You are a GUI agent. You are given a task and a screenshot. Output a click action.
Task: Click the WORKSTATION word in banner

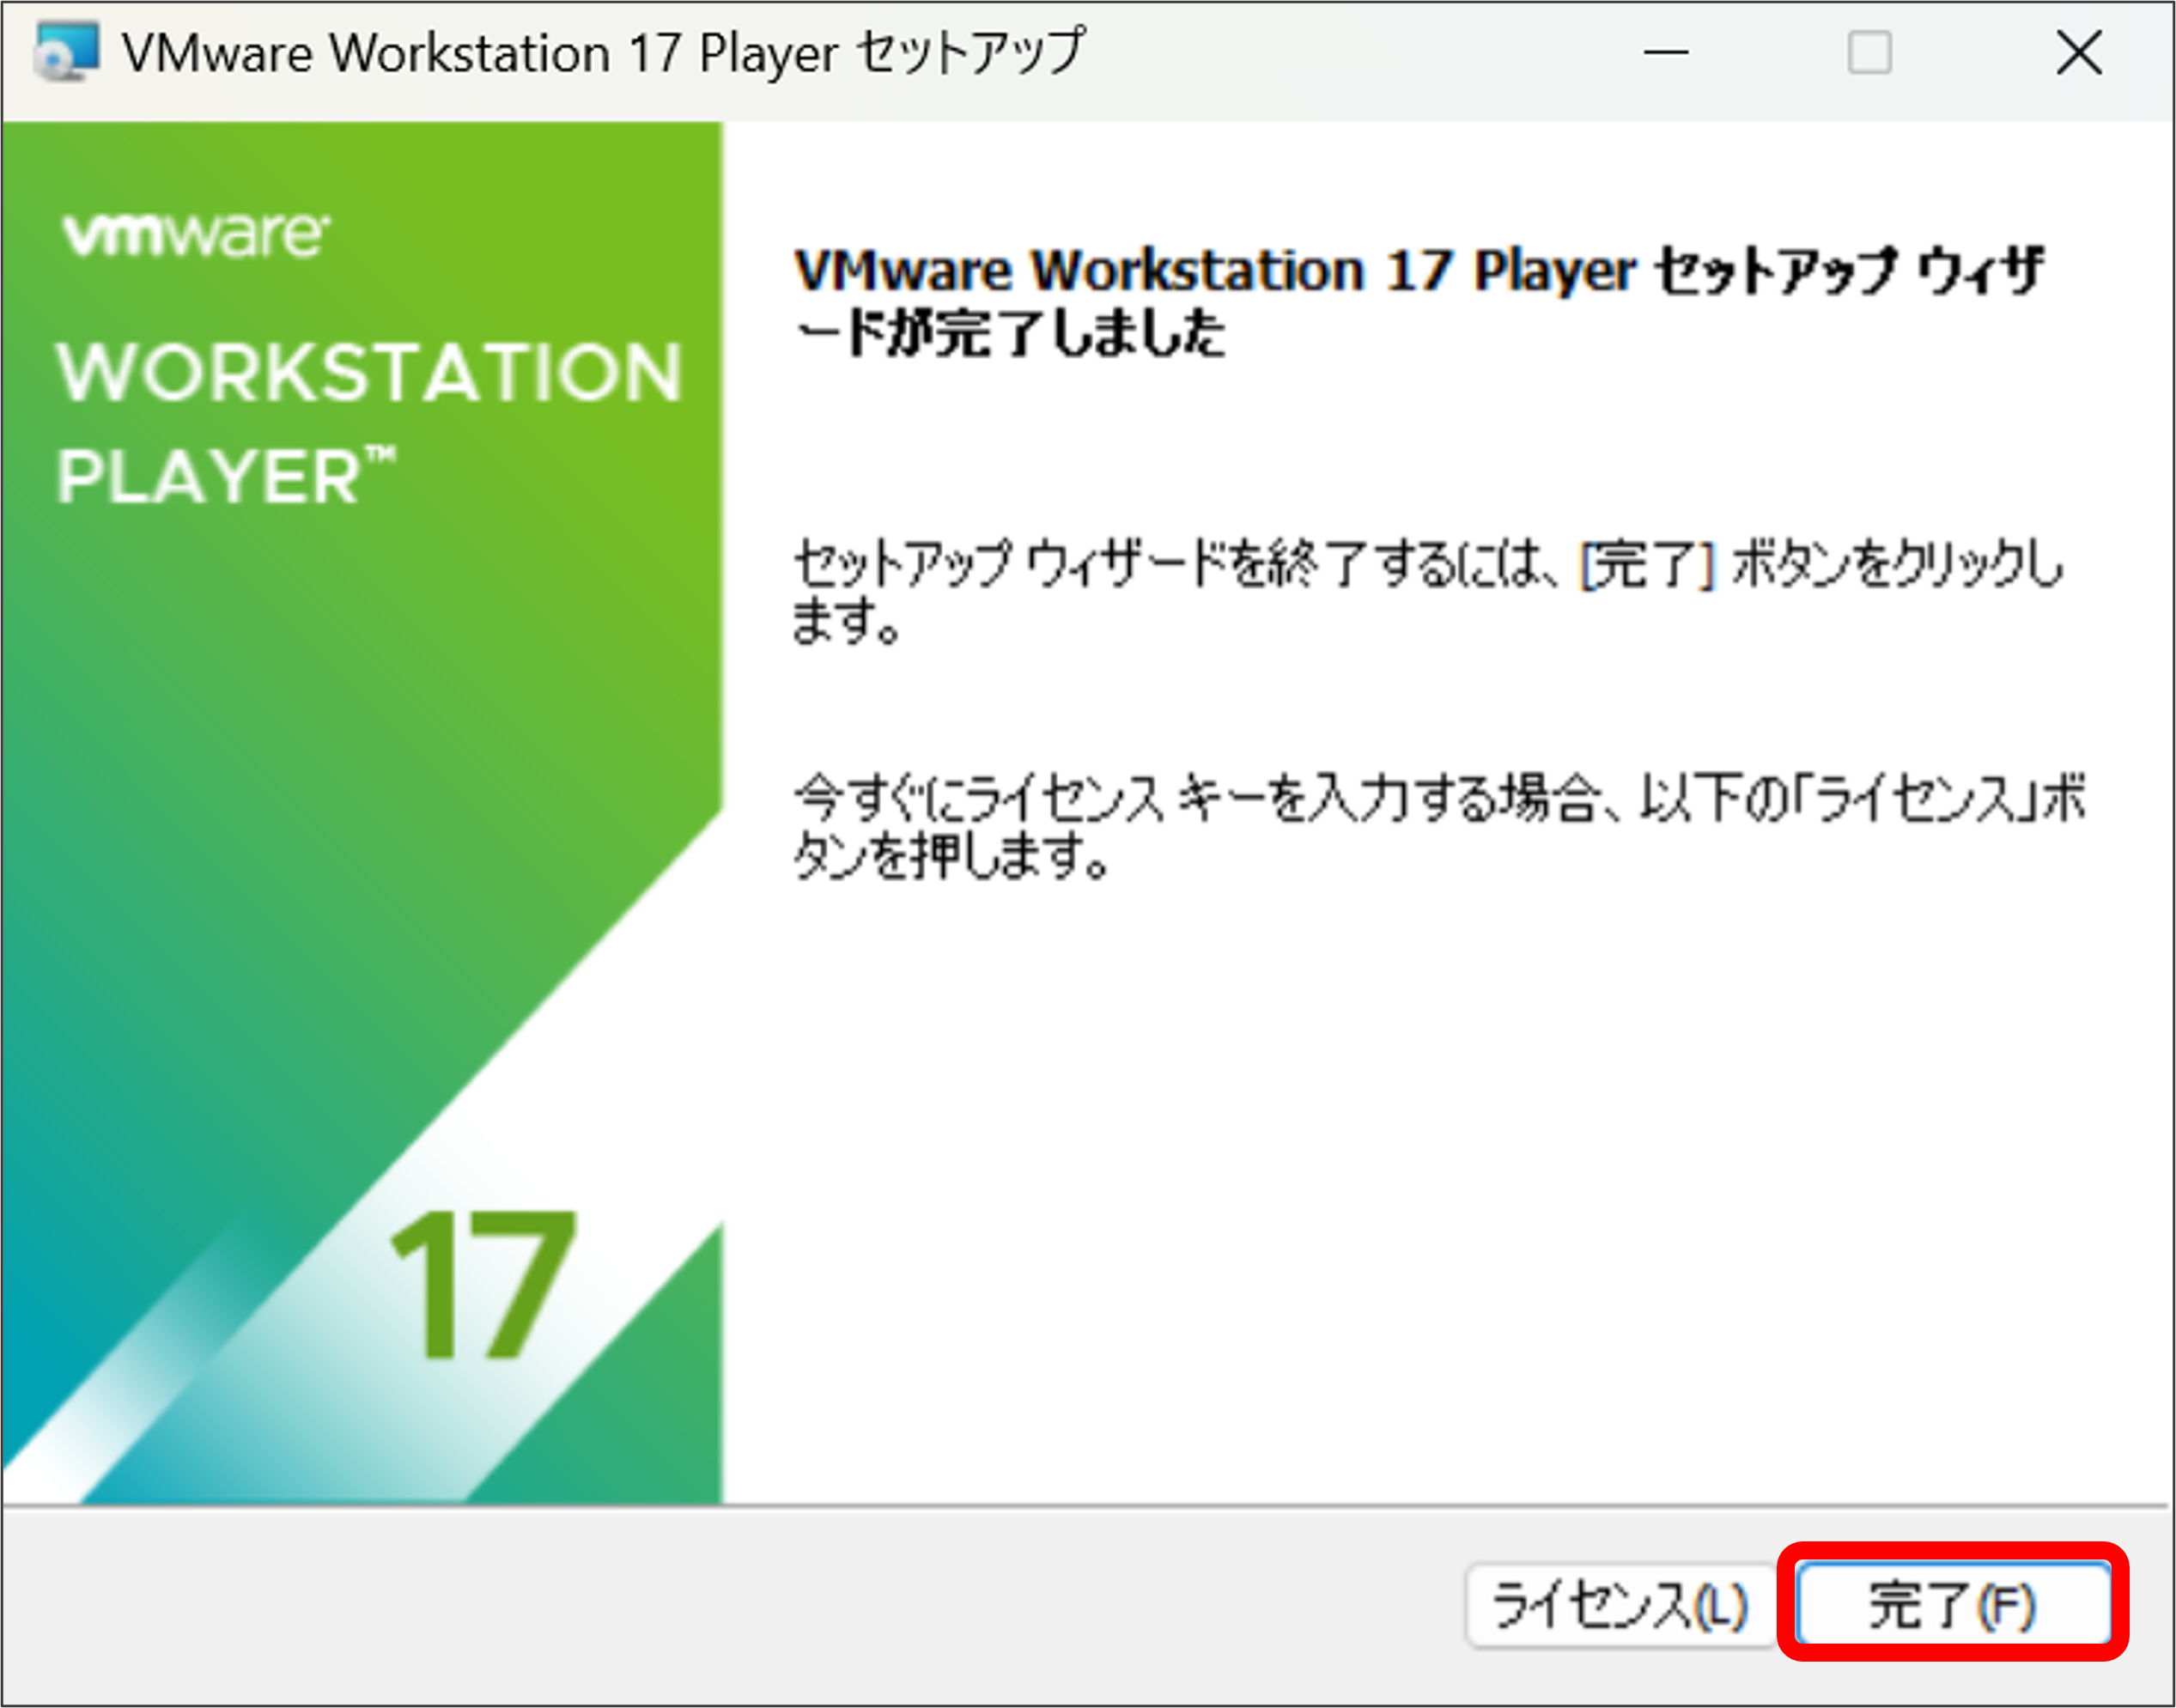(x=369, y=373)
